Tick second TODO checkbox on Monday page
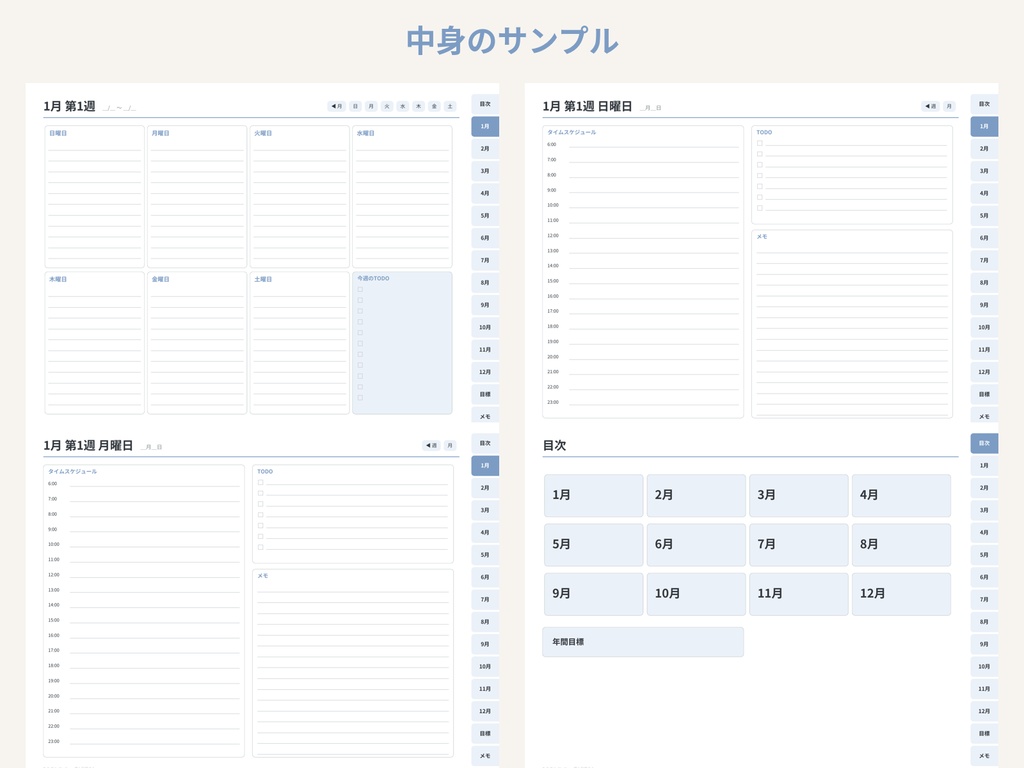1024x768 pixels. (x=261, y=493)
